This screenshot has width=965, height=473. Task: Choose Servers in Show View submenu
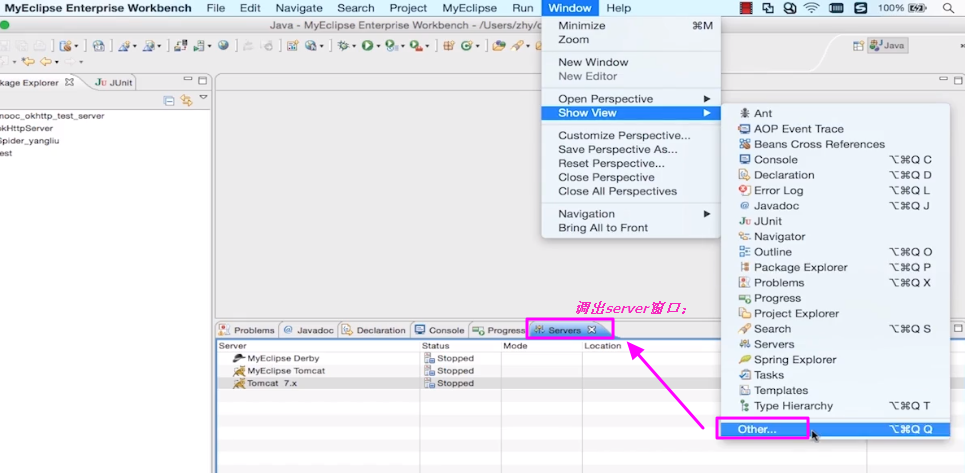[x=836, y=344]
